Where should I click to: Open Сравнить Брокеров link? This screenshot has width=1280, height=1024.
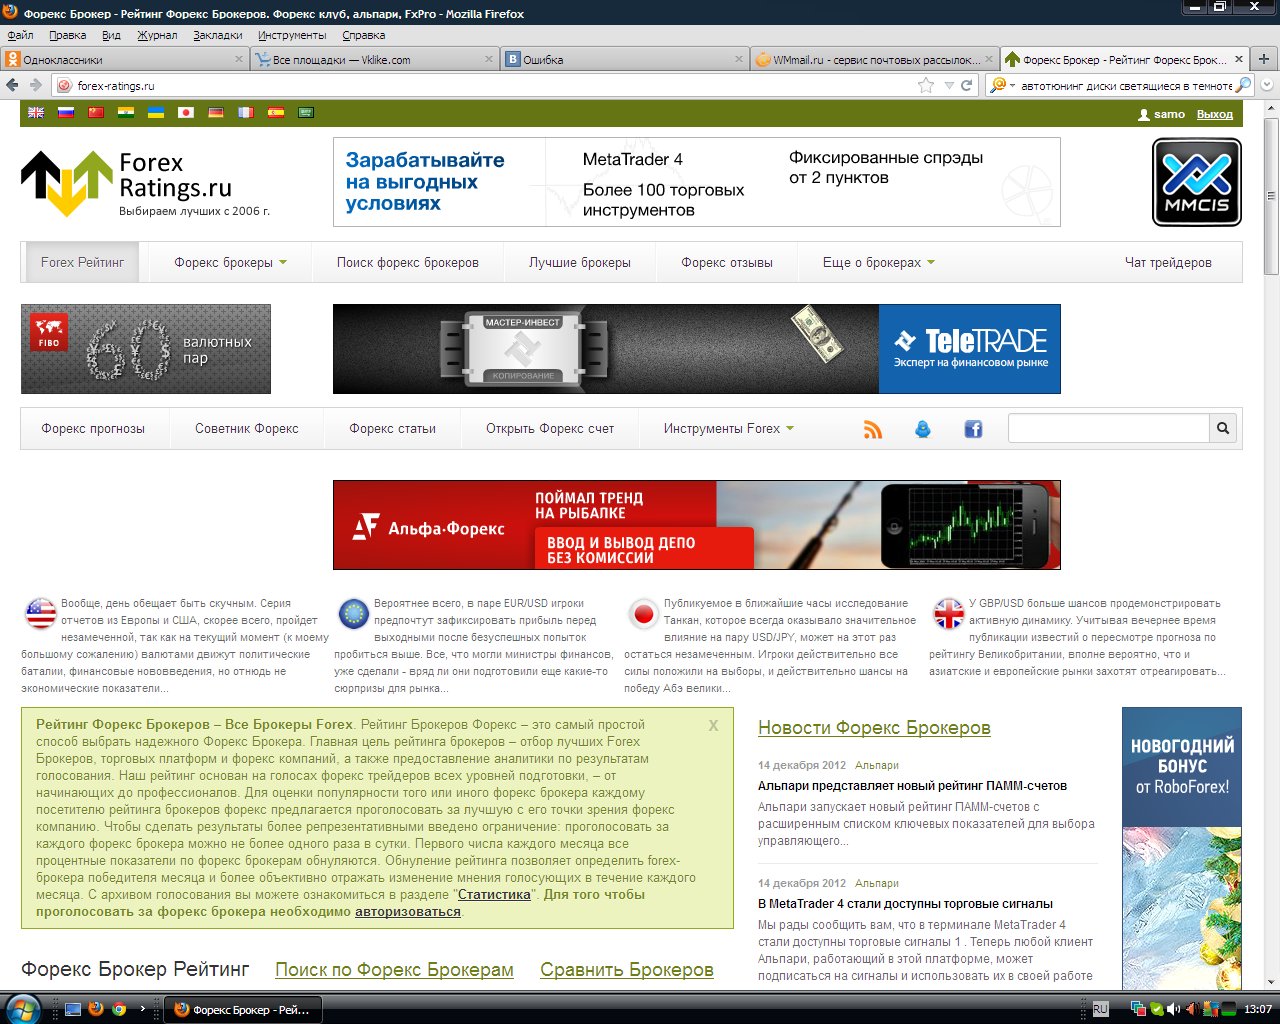tap(627, 970)
